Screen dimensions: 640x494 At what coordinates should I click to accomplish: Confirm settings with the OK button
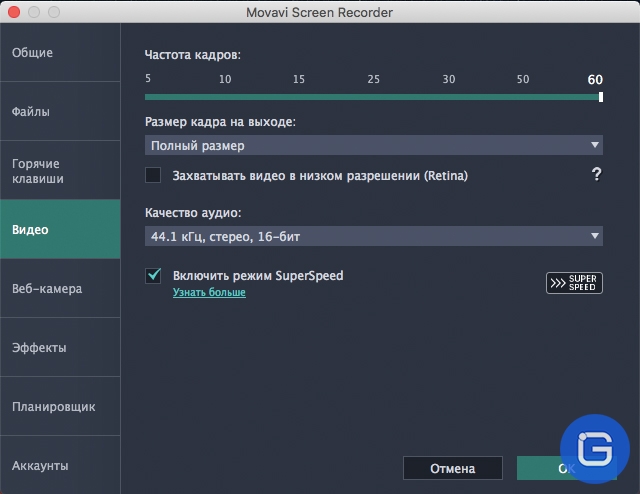[567, 468]
